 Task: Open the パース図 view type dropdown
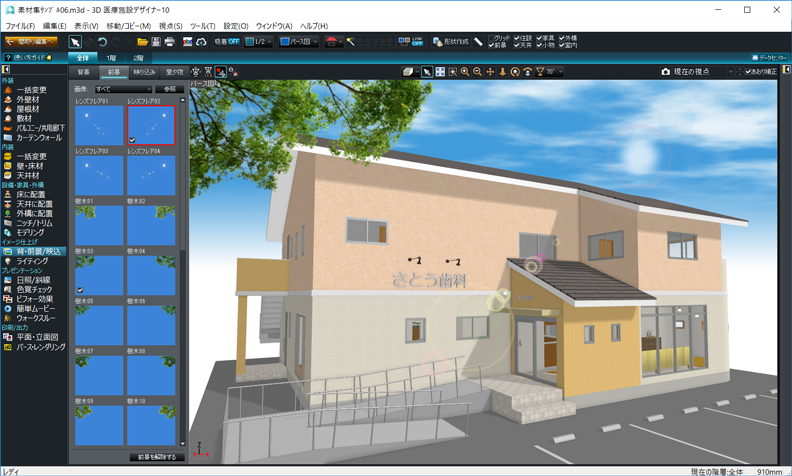click(x=299, y=41)
